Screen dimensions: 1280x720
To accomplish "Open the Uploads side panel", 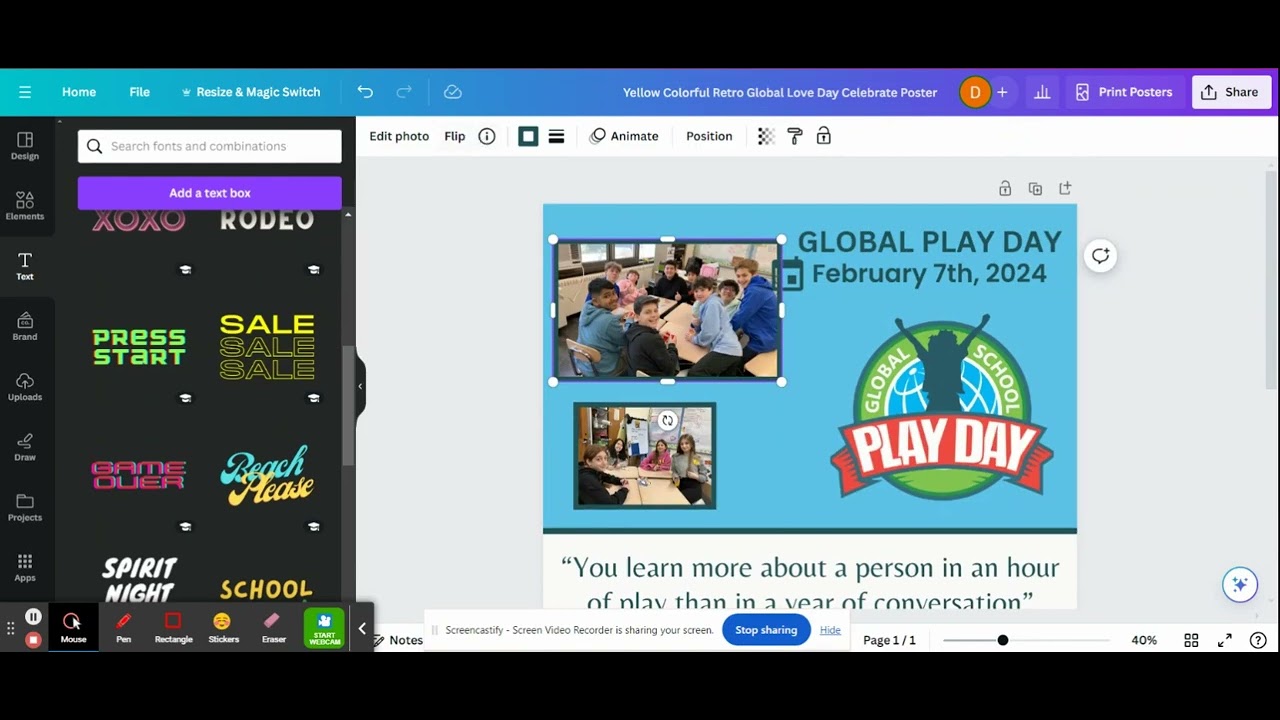I will 25,386.
